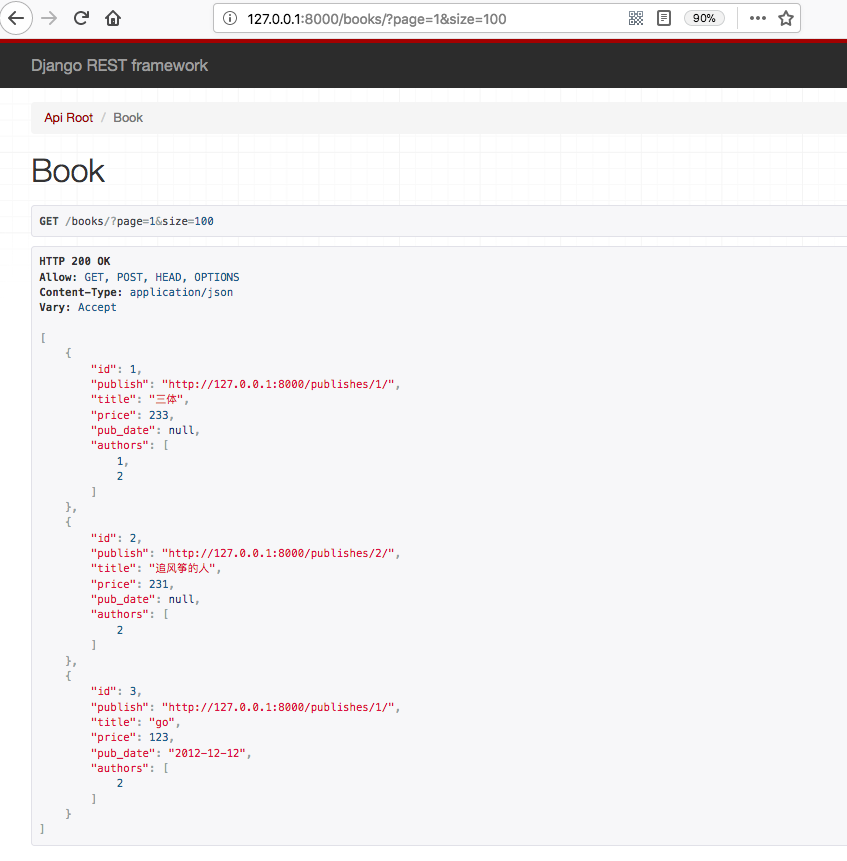Select the "authors" key of book id 1
This screenshot has height=861, width=847.
[x=120, y=445]
